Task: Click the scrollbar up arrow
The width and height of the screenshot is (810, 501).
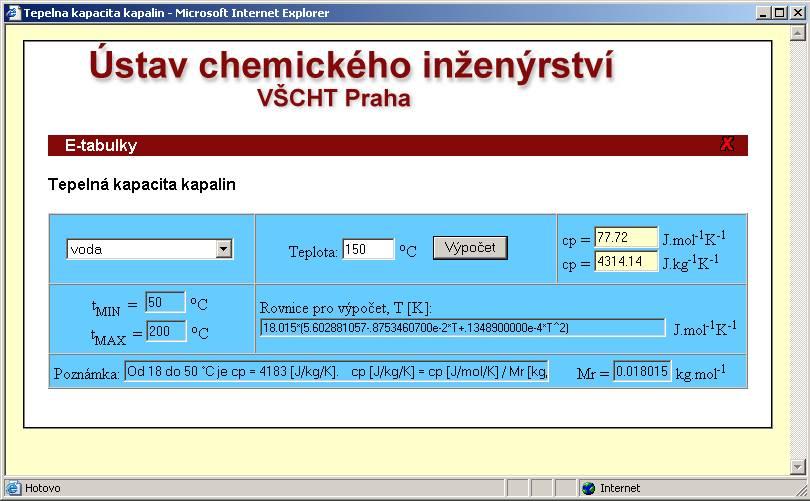Action: (797, 33)
